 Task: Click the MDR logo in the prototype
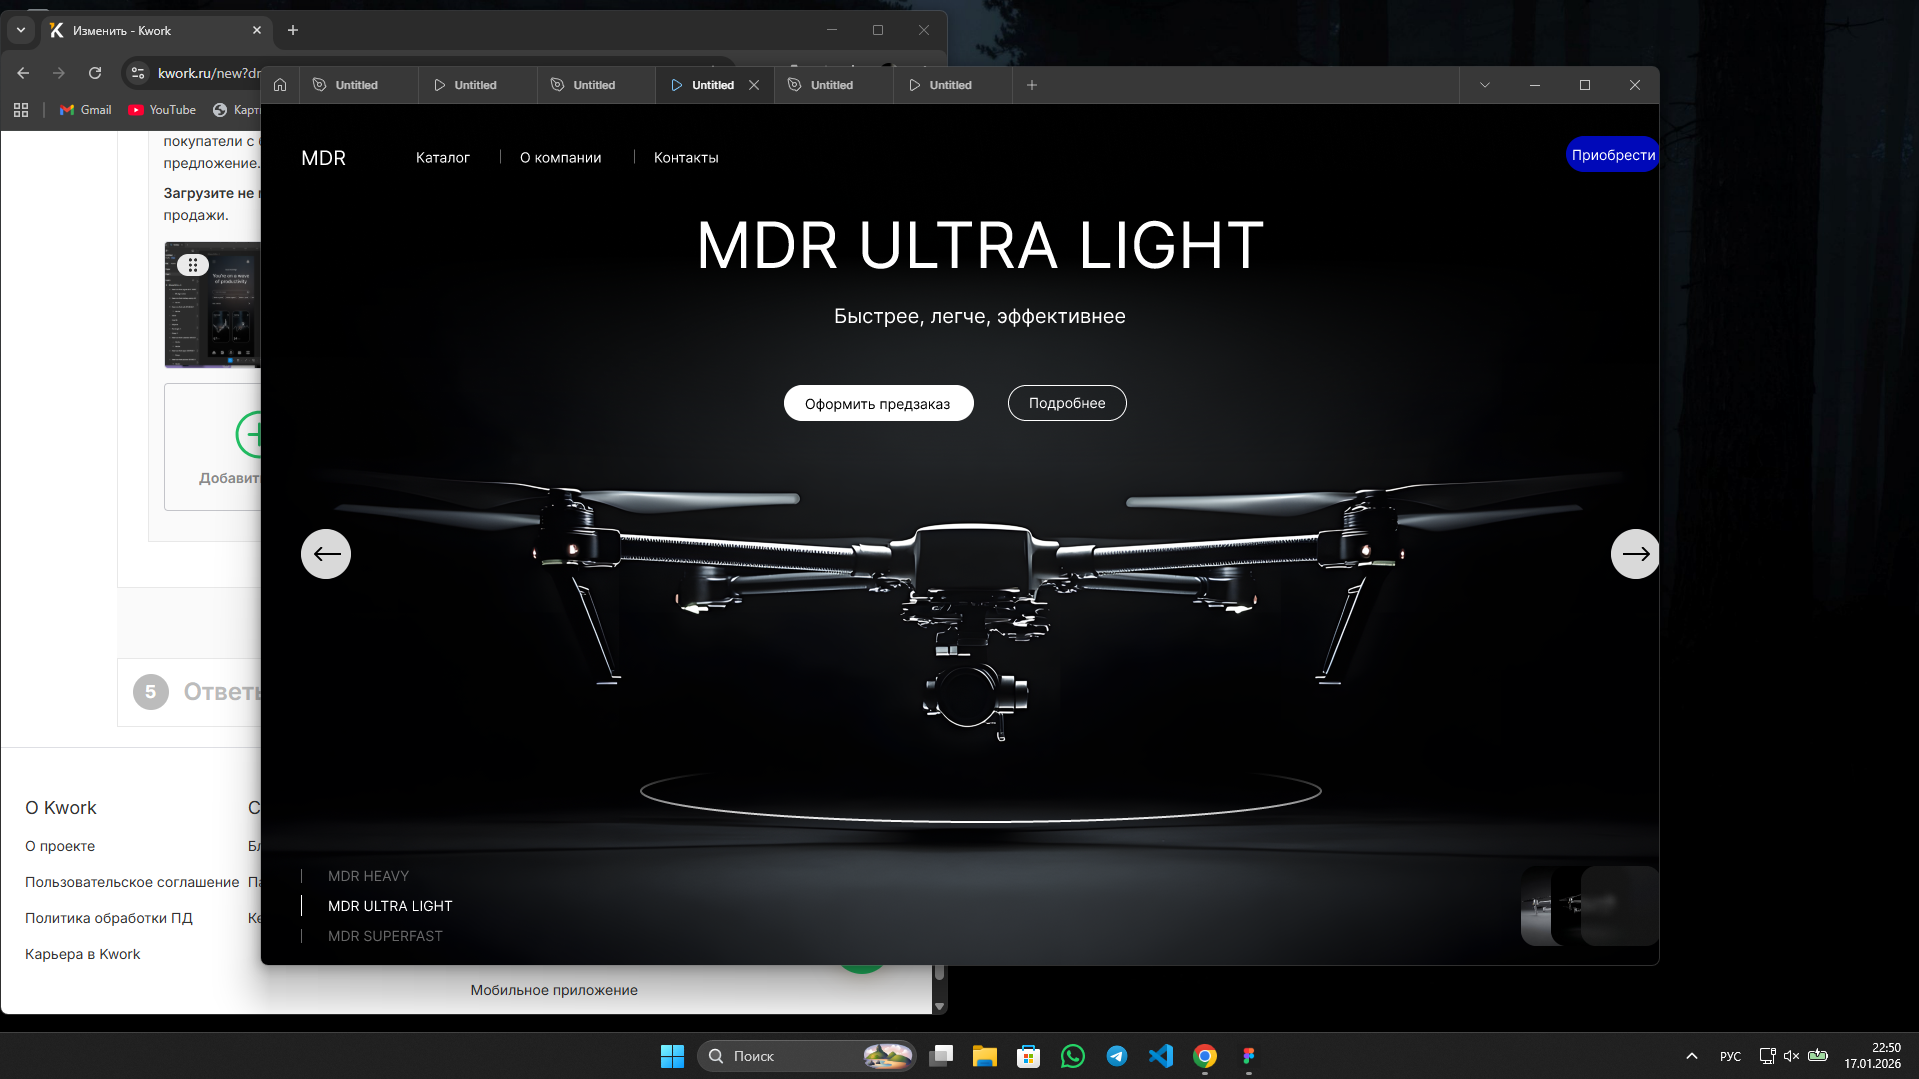tap(324, 158)
